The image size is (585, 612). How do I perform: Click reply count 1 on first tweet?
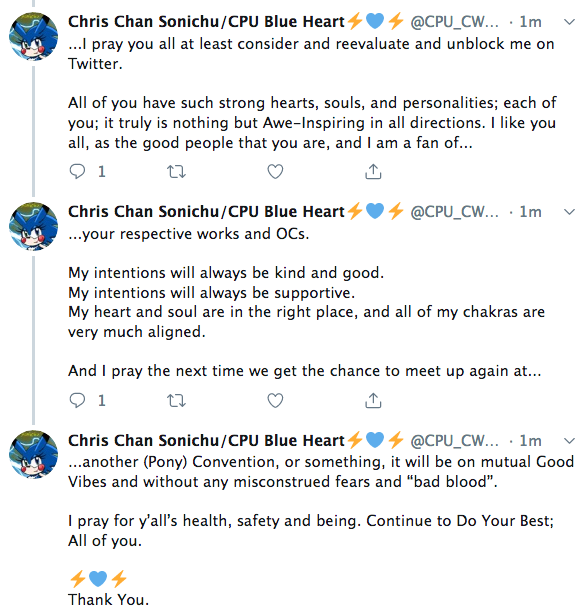101,172
